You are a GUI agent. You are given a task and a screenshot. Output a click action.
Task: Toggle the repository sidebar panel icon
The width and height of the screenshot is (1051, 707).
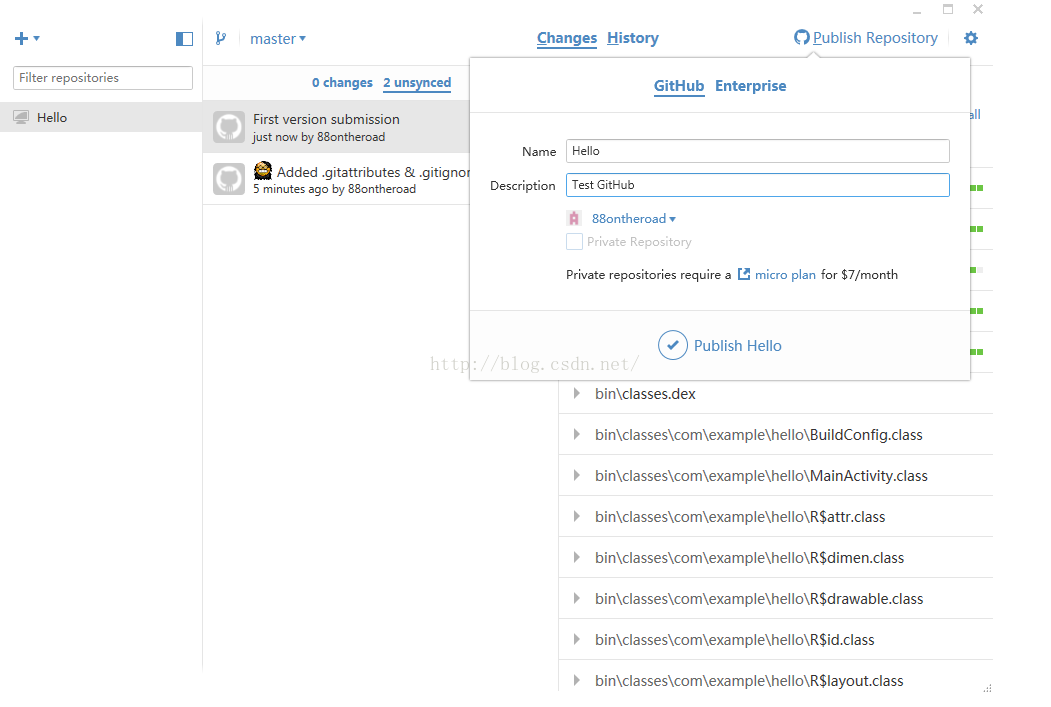(184, 39)
